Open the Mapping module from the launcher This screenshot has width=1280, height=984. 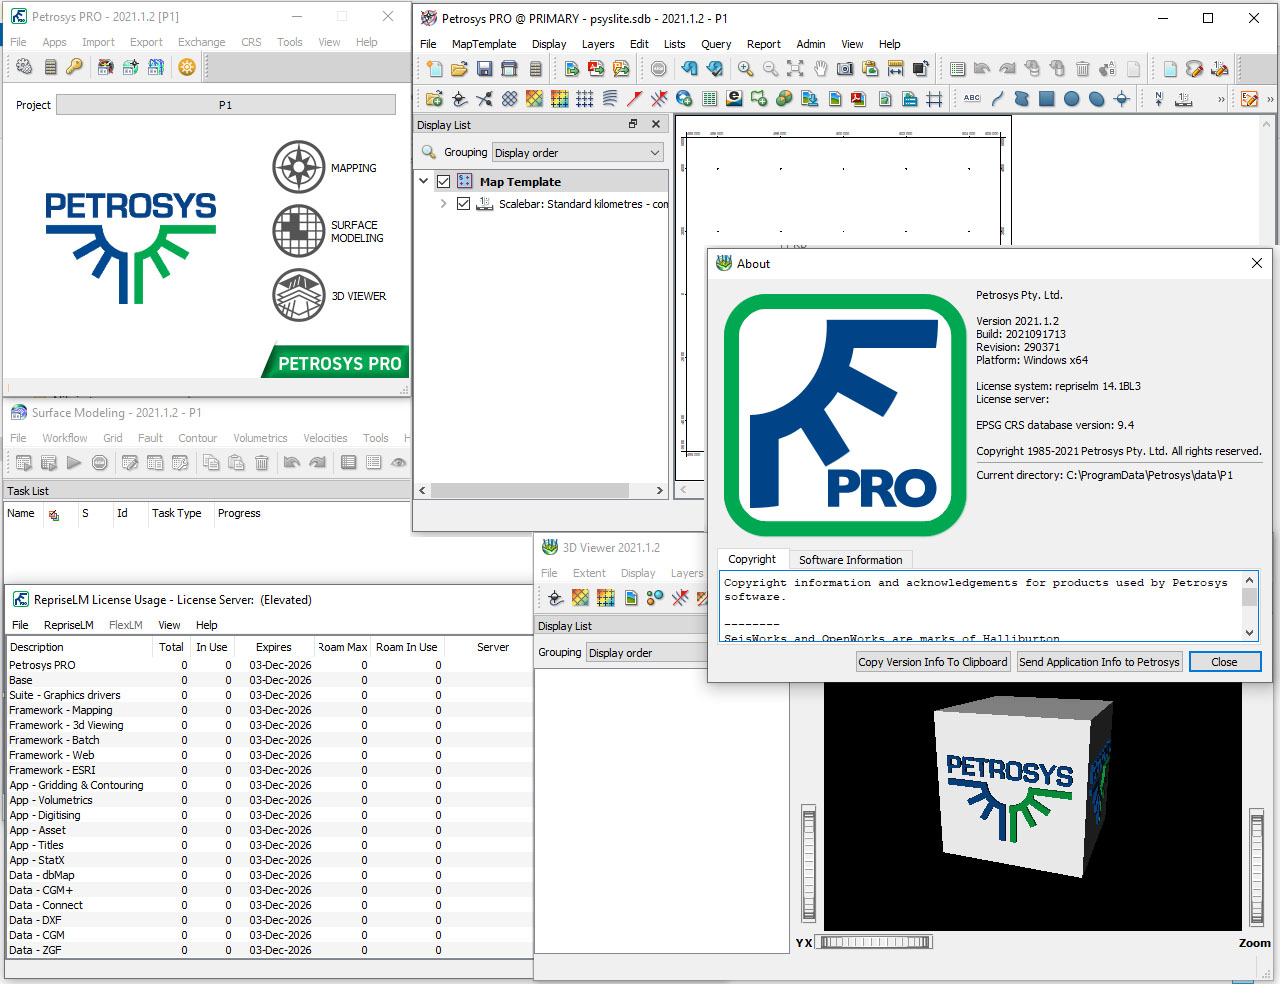298,166
